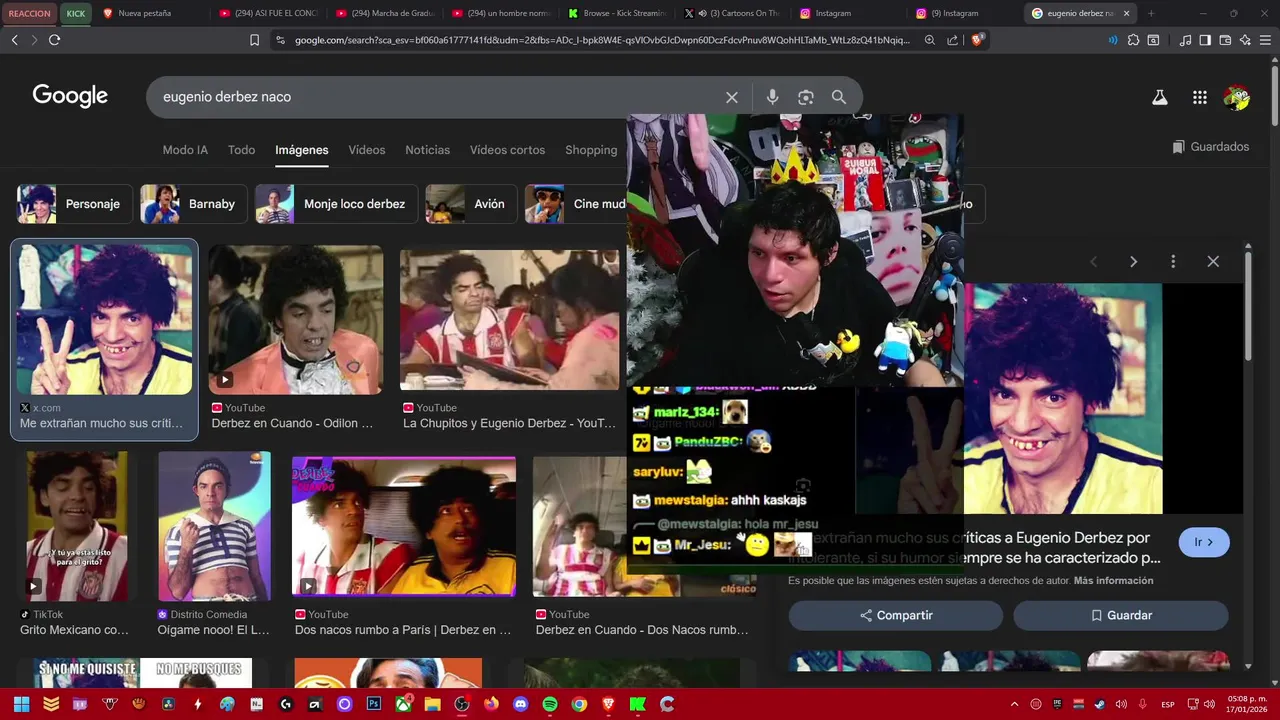Click the Ir button in preview
This screenshot has height=720, width=1280.
[1204, 542]
